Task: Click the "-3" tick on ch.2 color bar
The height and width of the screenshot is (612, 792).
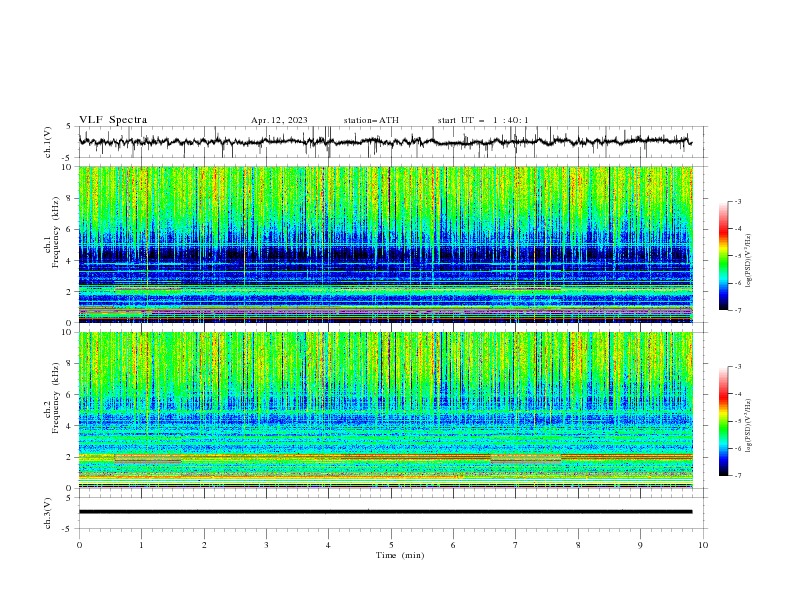Action: tap(738, 367)
